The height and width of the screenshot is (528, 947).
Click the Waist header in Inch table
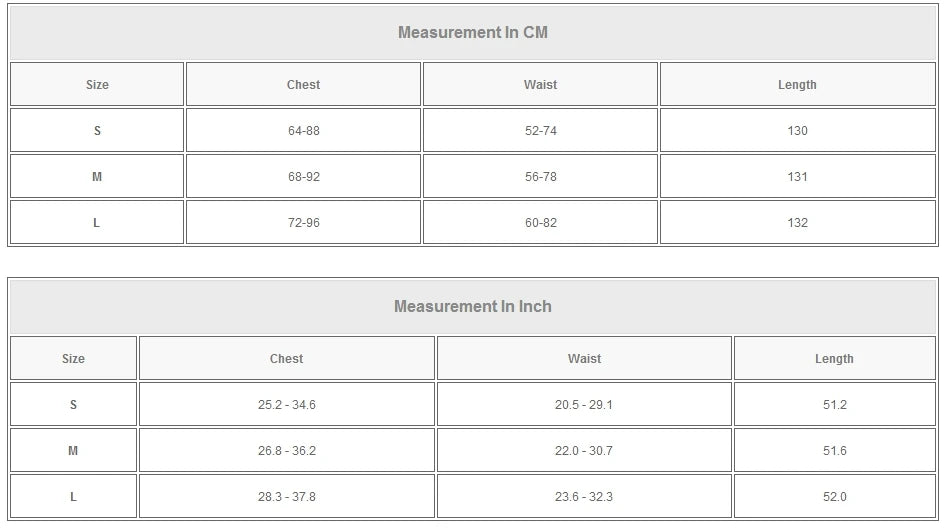coord(584,359)
